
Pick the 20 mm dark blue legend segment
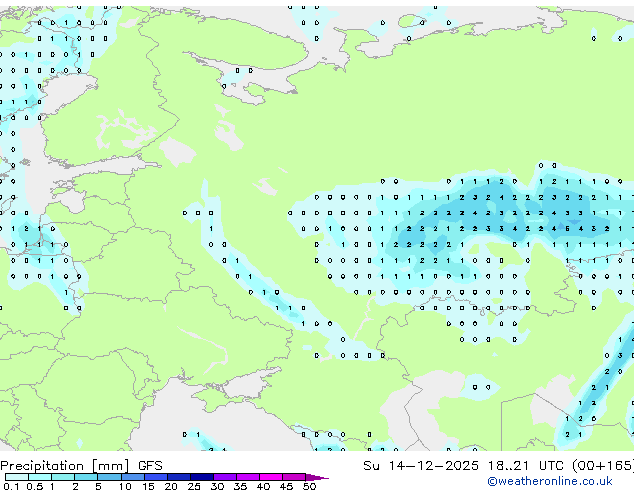pyautogui.click(x=179, y=477)
